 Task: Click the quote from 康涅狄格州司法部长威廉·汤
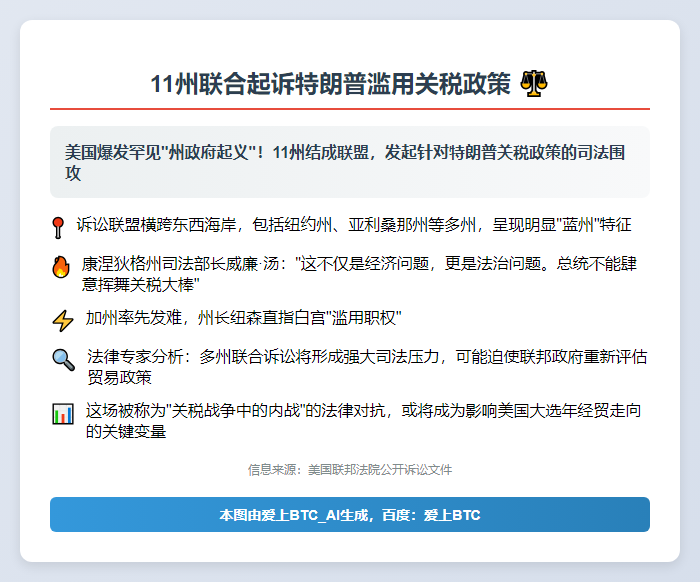359,274
